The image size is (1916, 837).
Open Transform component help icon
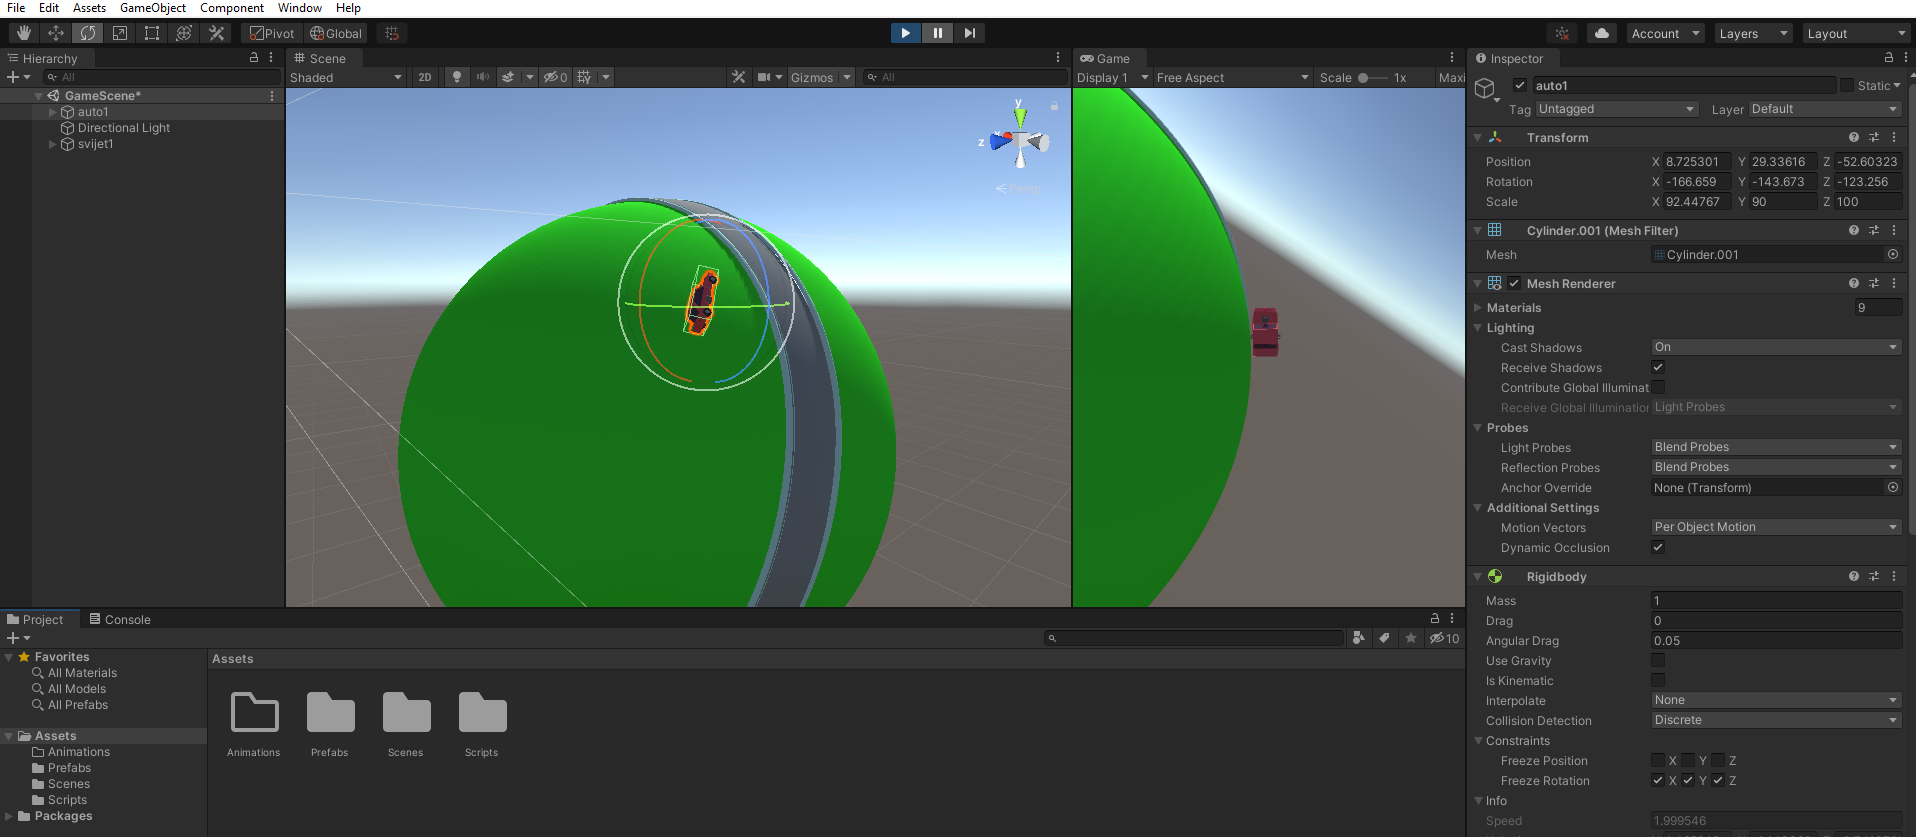tap(1854, 137)
